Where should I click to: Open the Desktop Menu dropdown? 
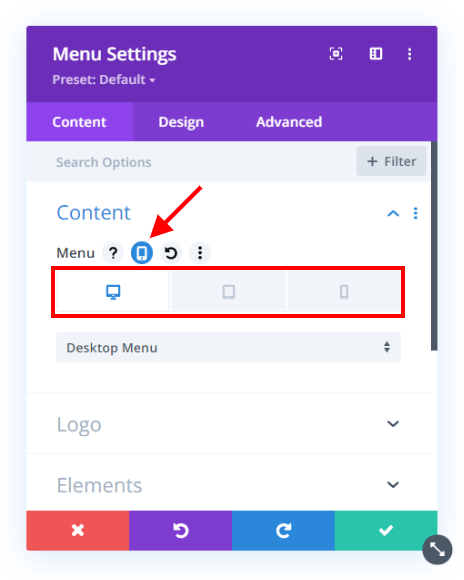[229, 347]
